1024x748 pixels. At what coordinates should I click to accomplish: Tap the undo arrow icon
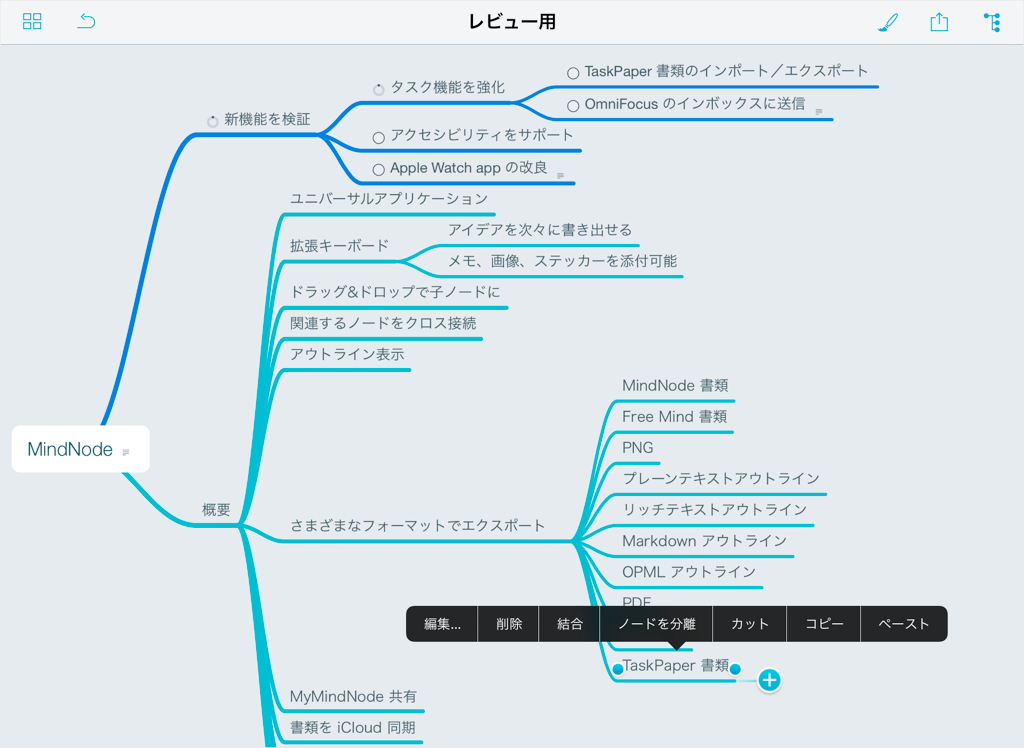click(86, 22)
